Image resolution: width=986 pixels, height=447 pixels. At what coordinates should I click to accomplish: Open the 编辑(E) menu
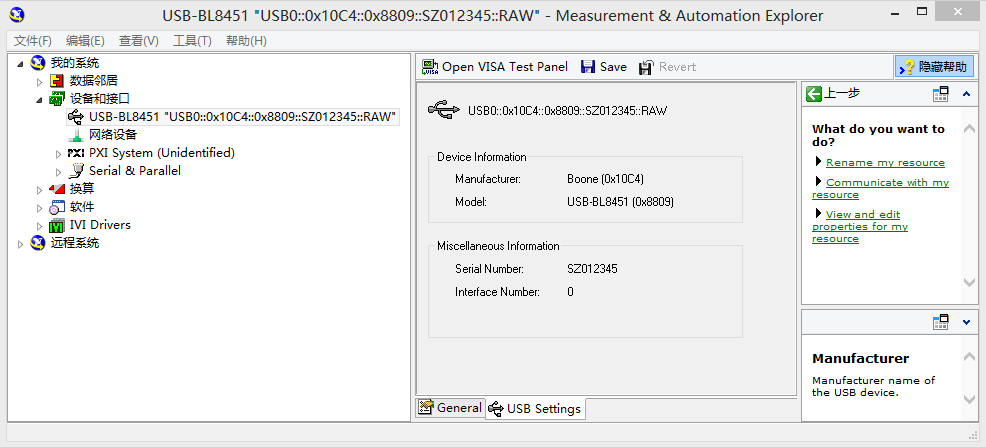[85, 41]
